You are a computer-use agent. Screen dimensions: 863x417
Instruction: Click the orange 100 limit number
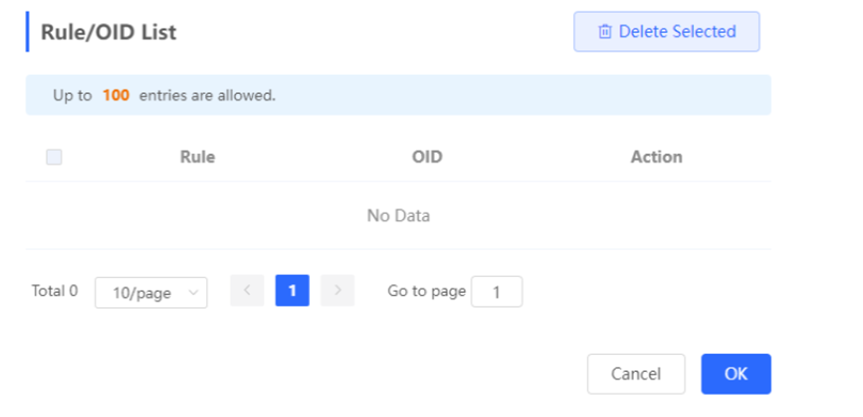coord(116,95)
